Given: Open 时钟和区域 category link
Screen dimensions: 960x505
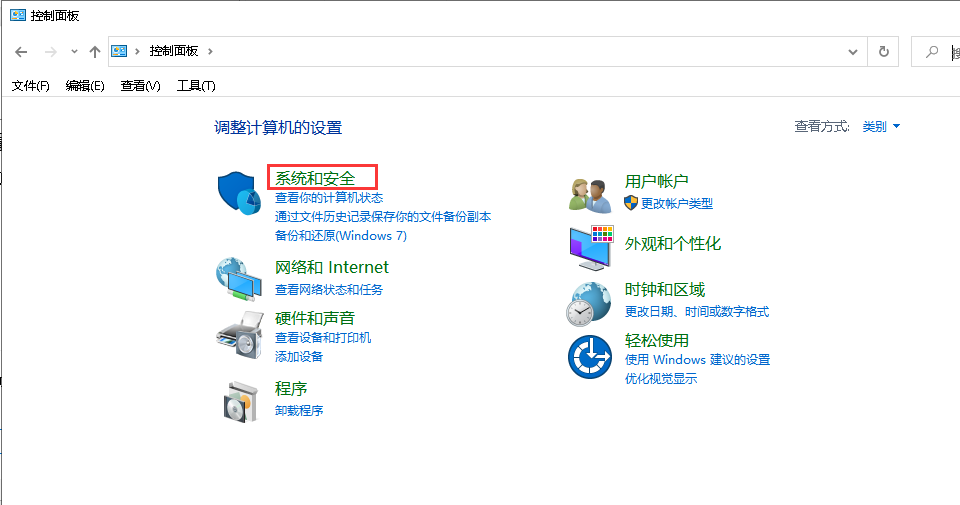Looking at the screenshot, I should coord(664,290).
